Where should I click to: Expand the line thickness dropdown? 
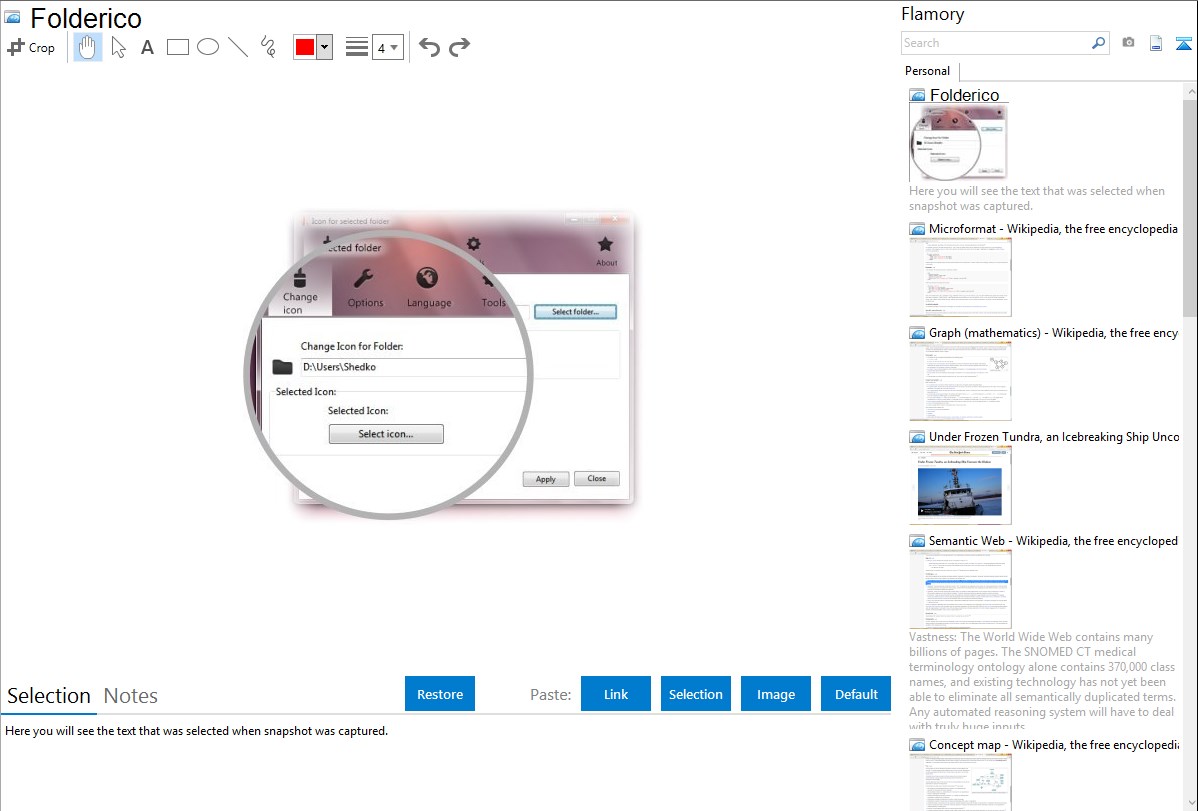[x=388, y=47]
